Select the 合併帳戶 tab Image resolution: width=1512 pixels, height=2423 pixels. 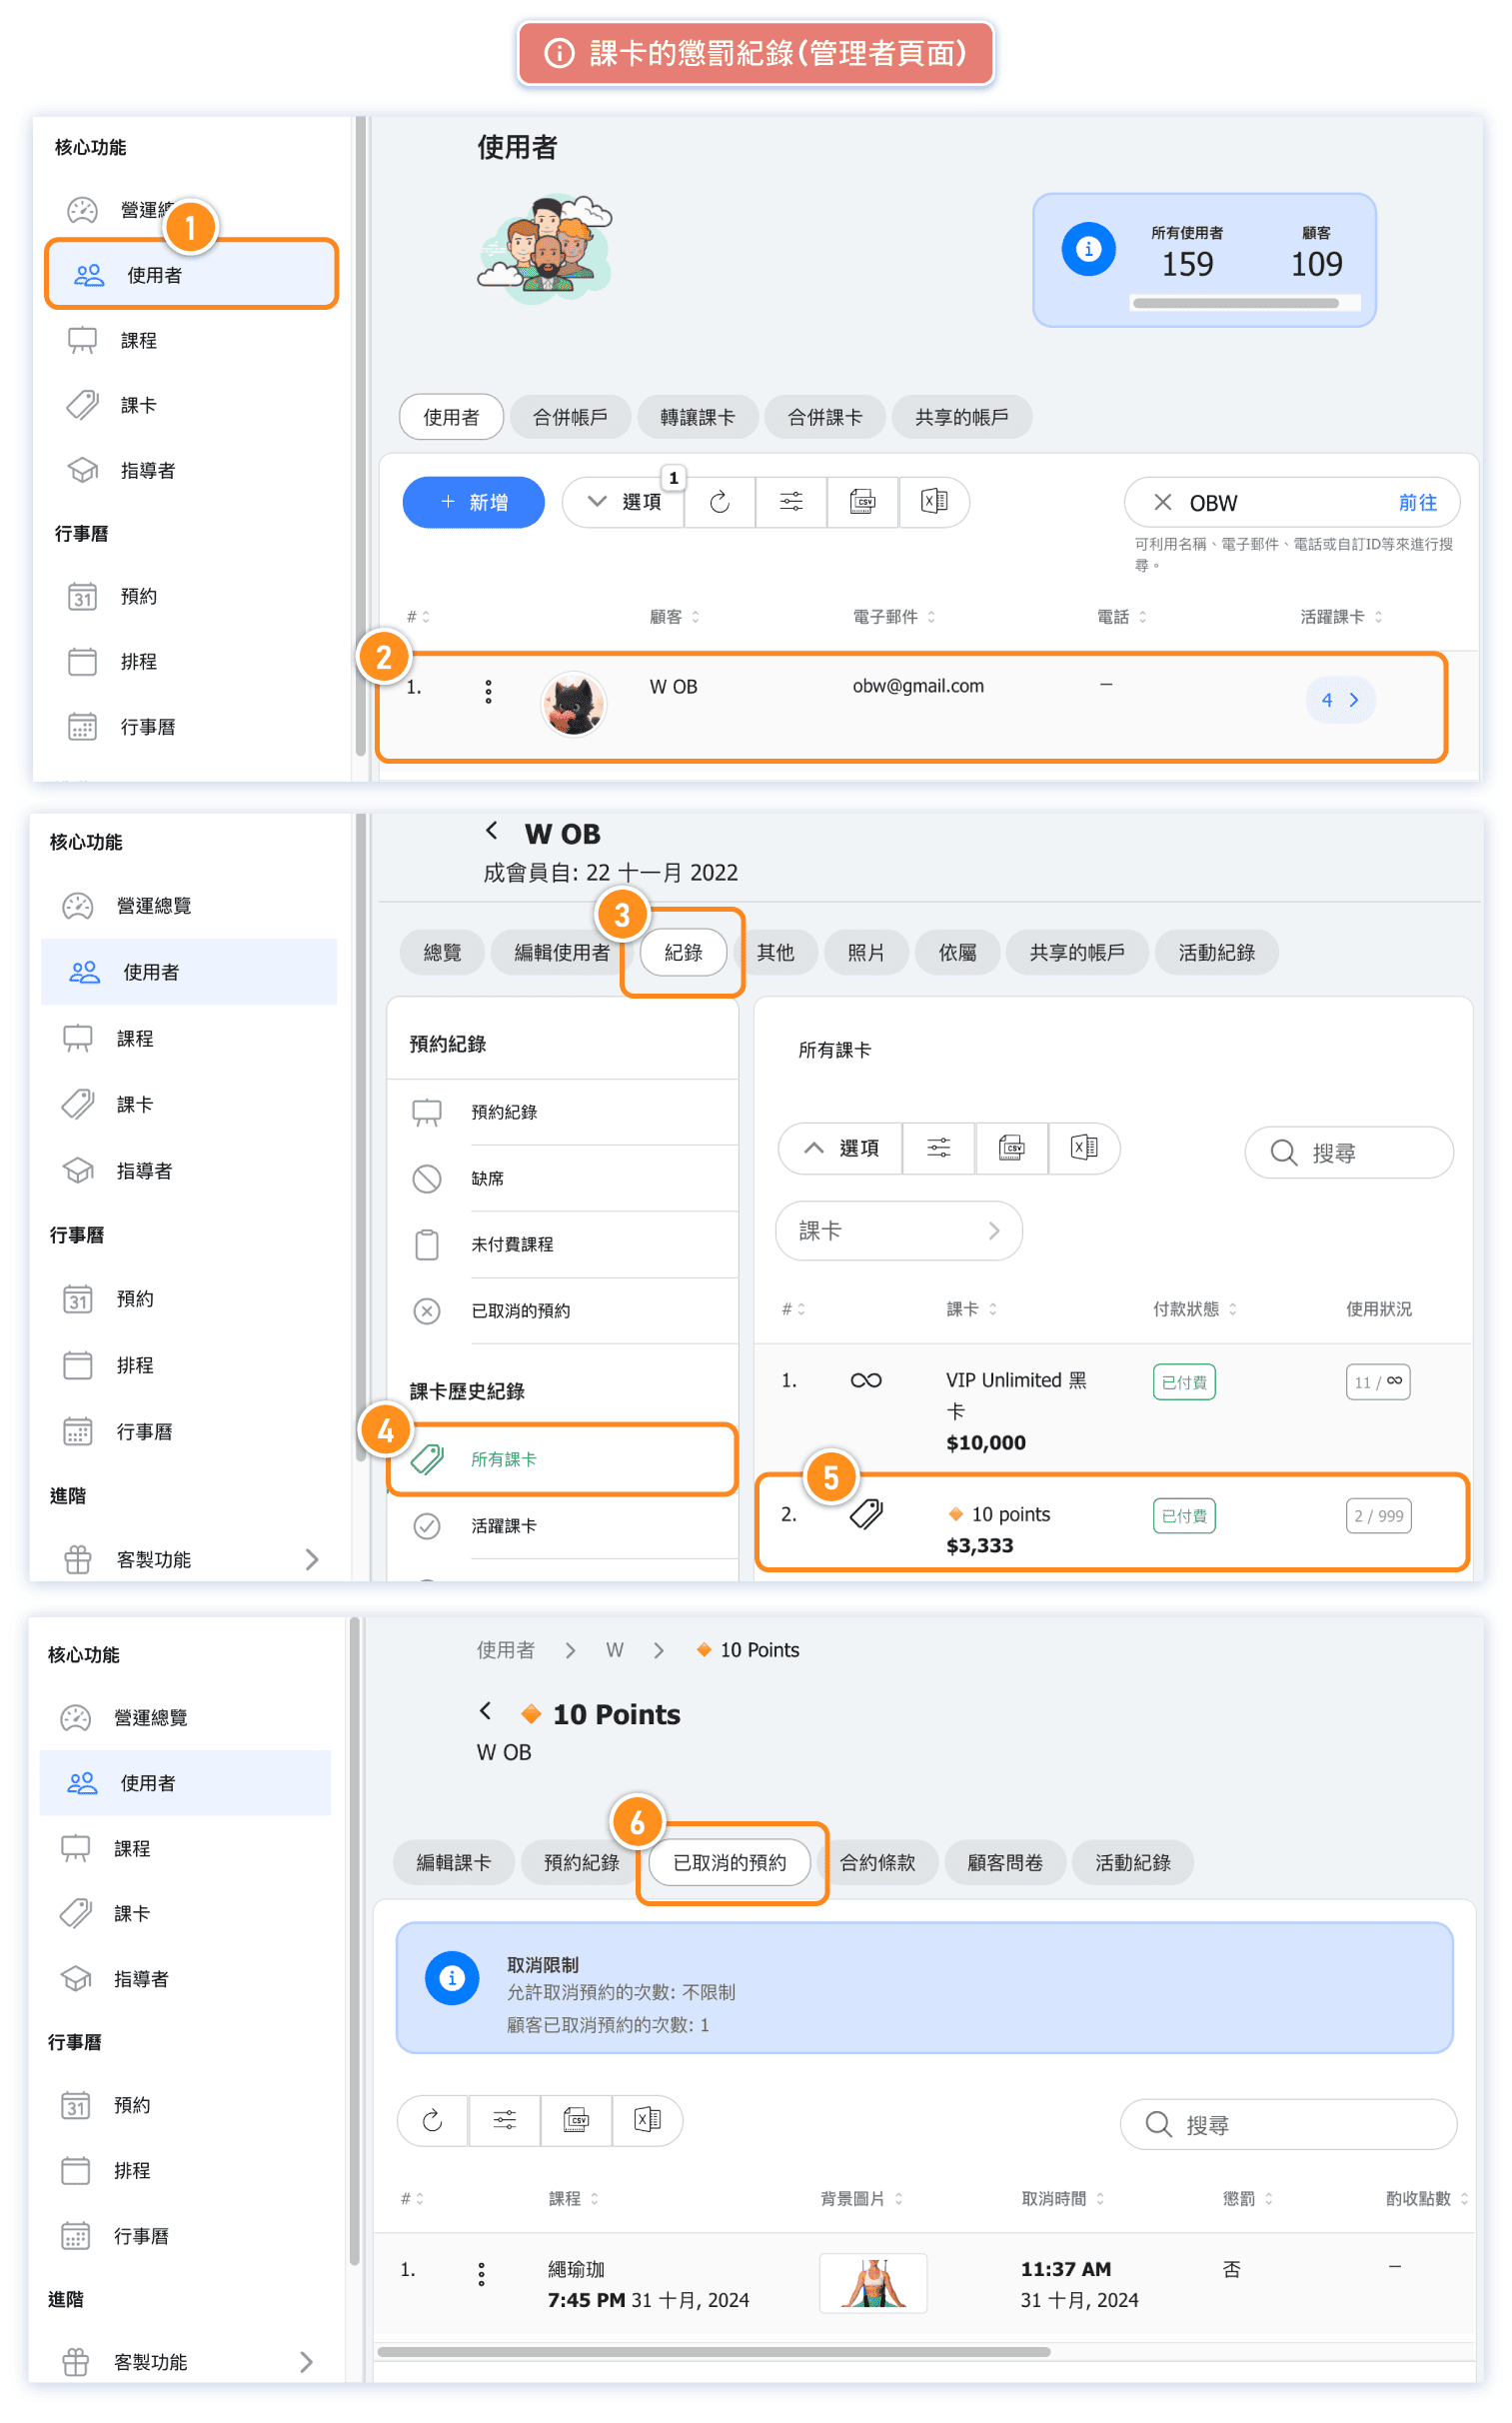tap(570, 417)
